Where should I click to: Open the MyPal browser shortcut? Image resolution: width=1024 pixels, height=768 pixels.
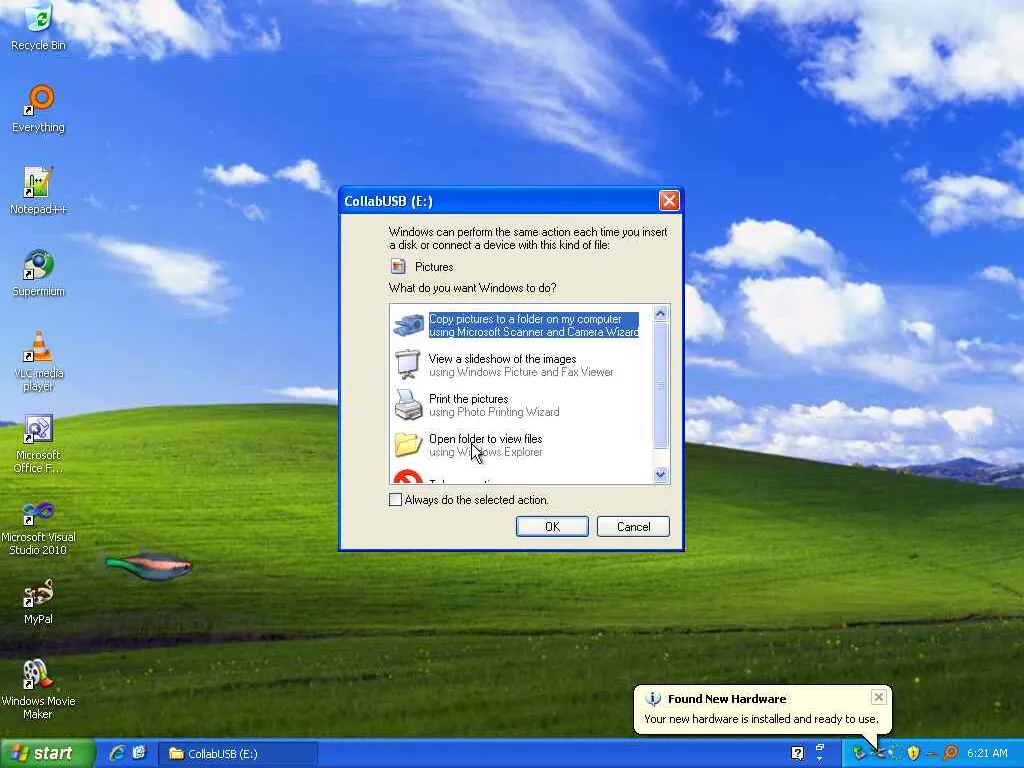coord(38,601)
